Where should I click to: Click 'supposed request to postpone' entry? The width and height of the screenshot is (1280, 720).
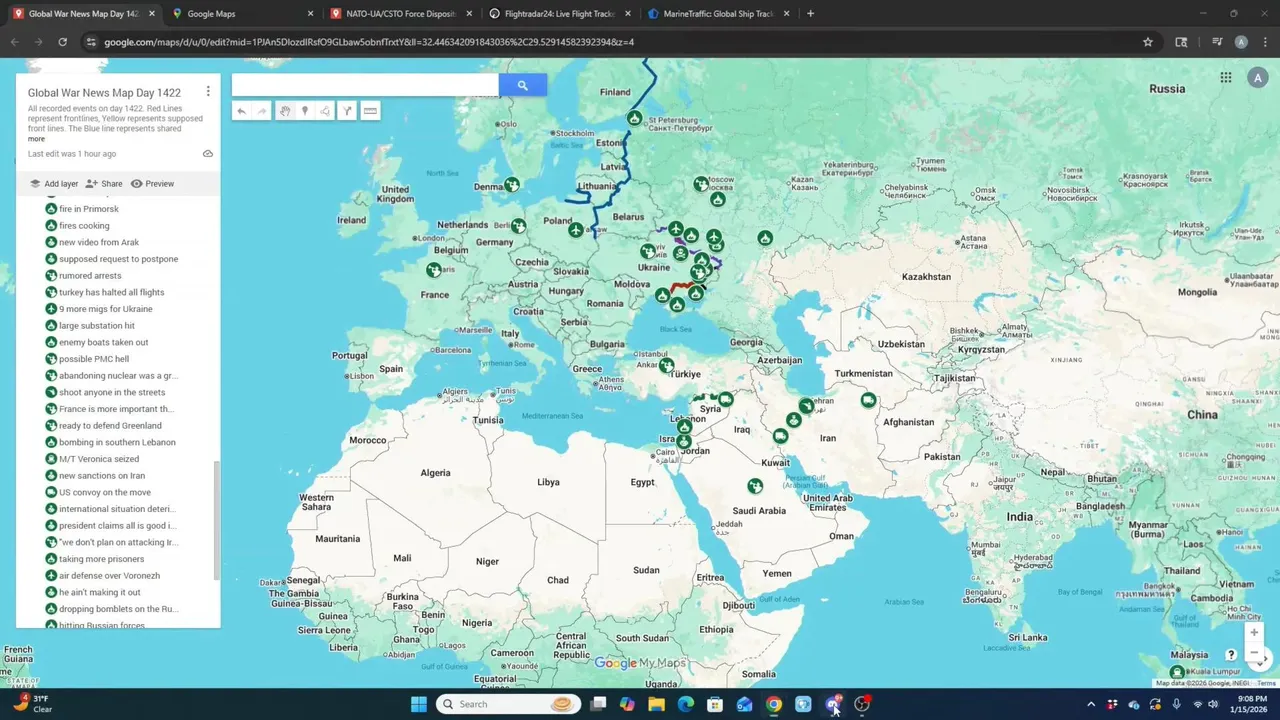pyautogui.click(x=118, y=259)
